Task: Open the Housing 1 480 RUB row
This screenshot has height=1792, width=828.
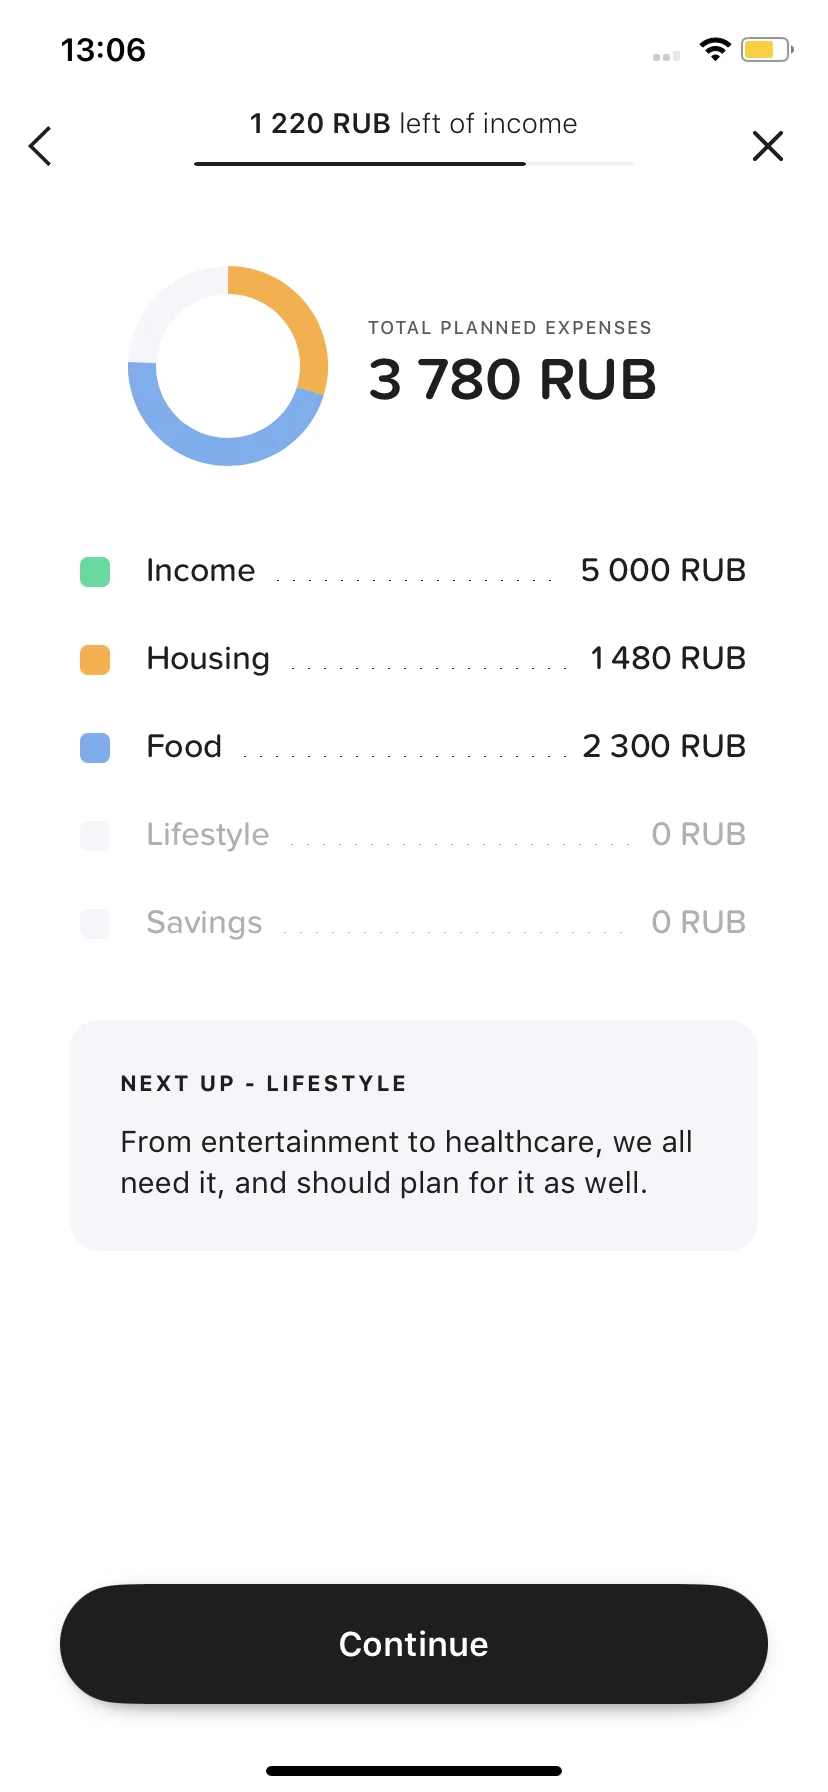Action: point(413,659)
